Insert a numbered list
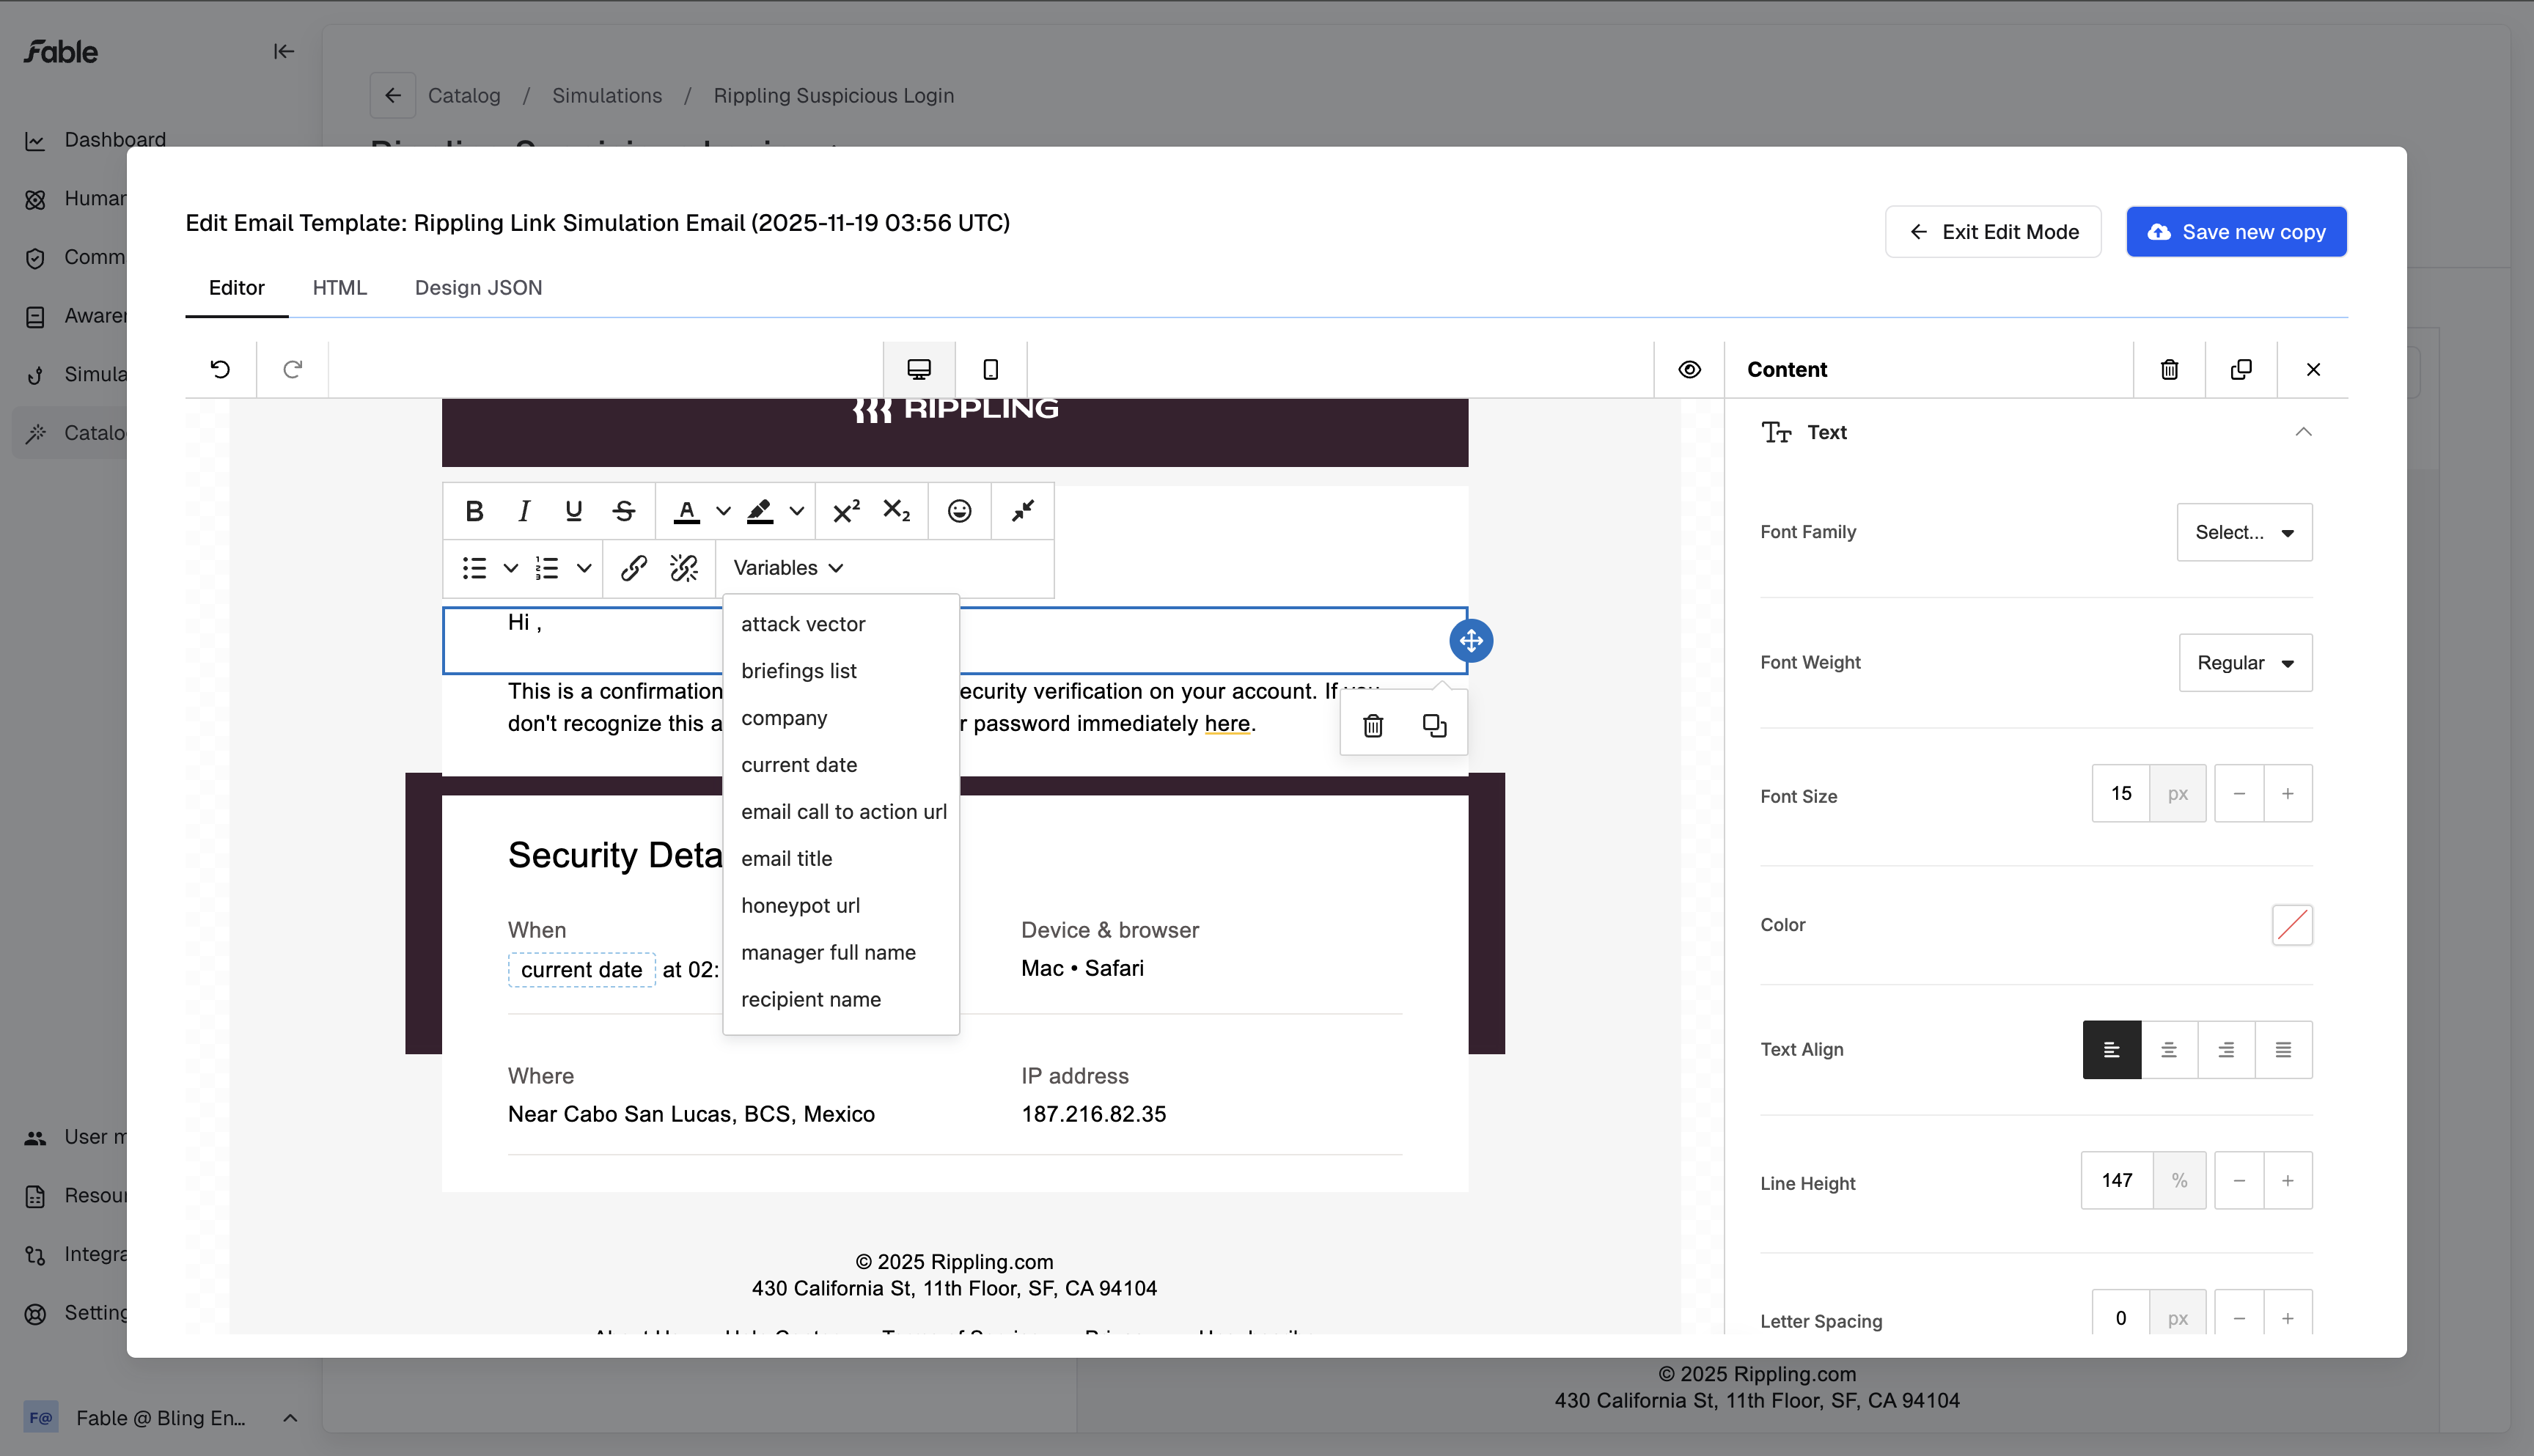This screenshot has height=1456, width=2534. click(x=547, y=568)
